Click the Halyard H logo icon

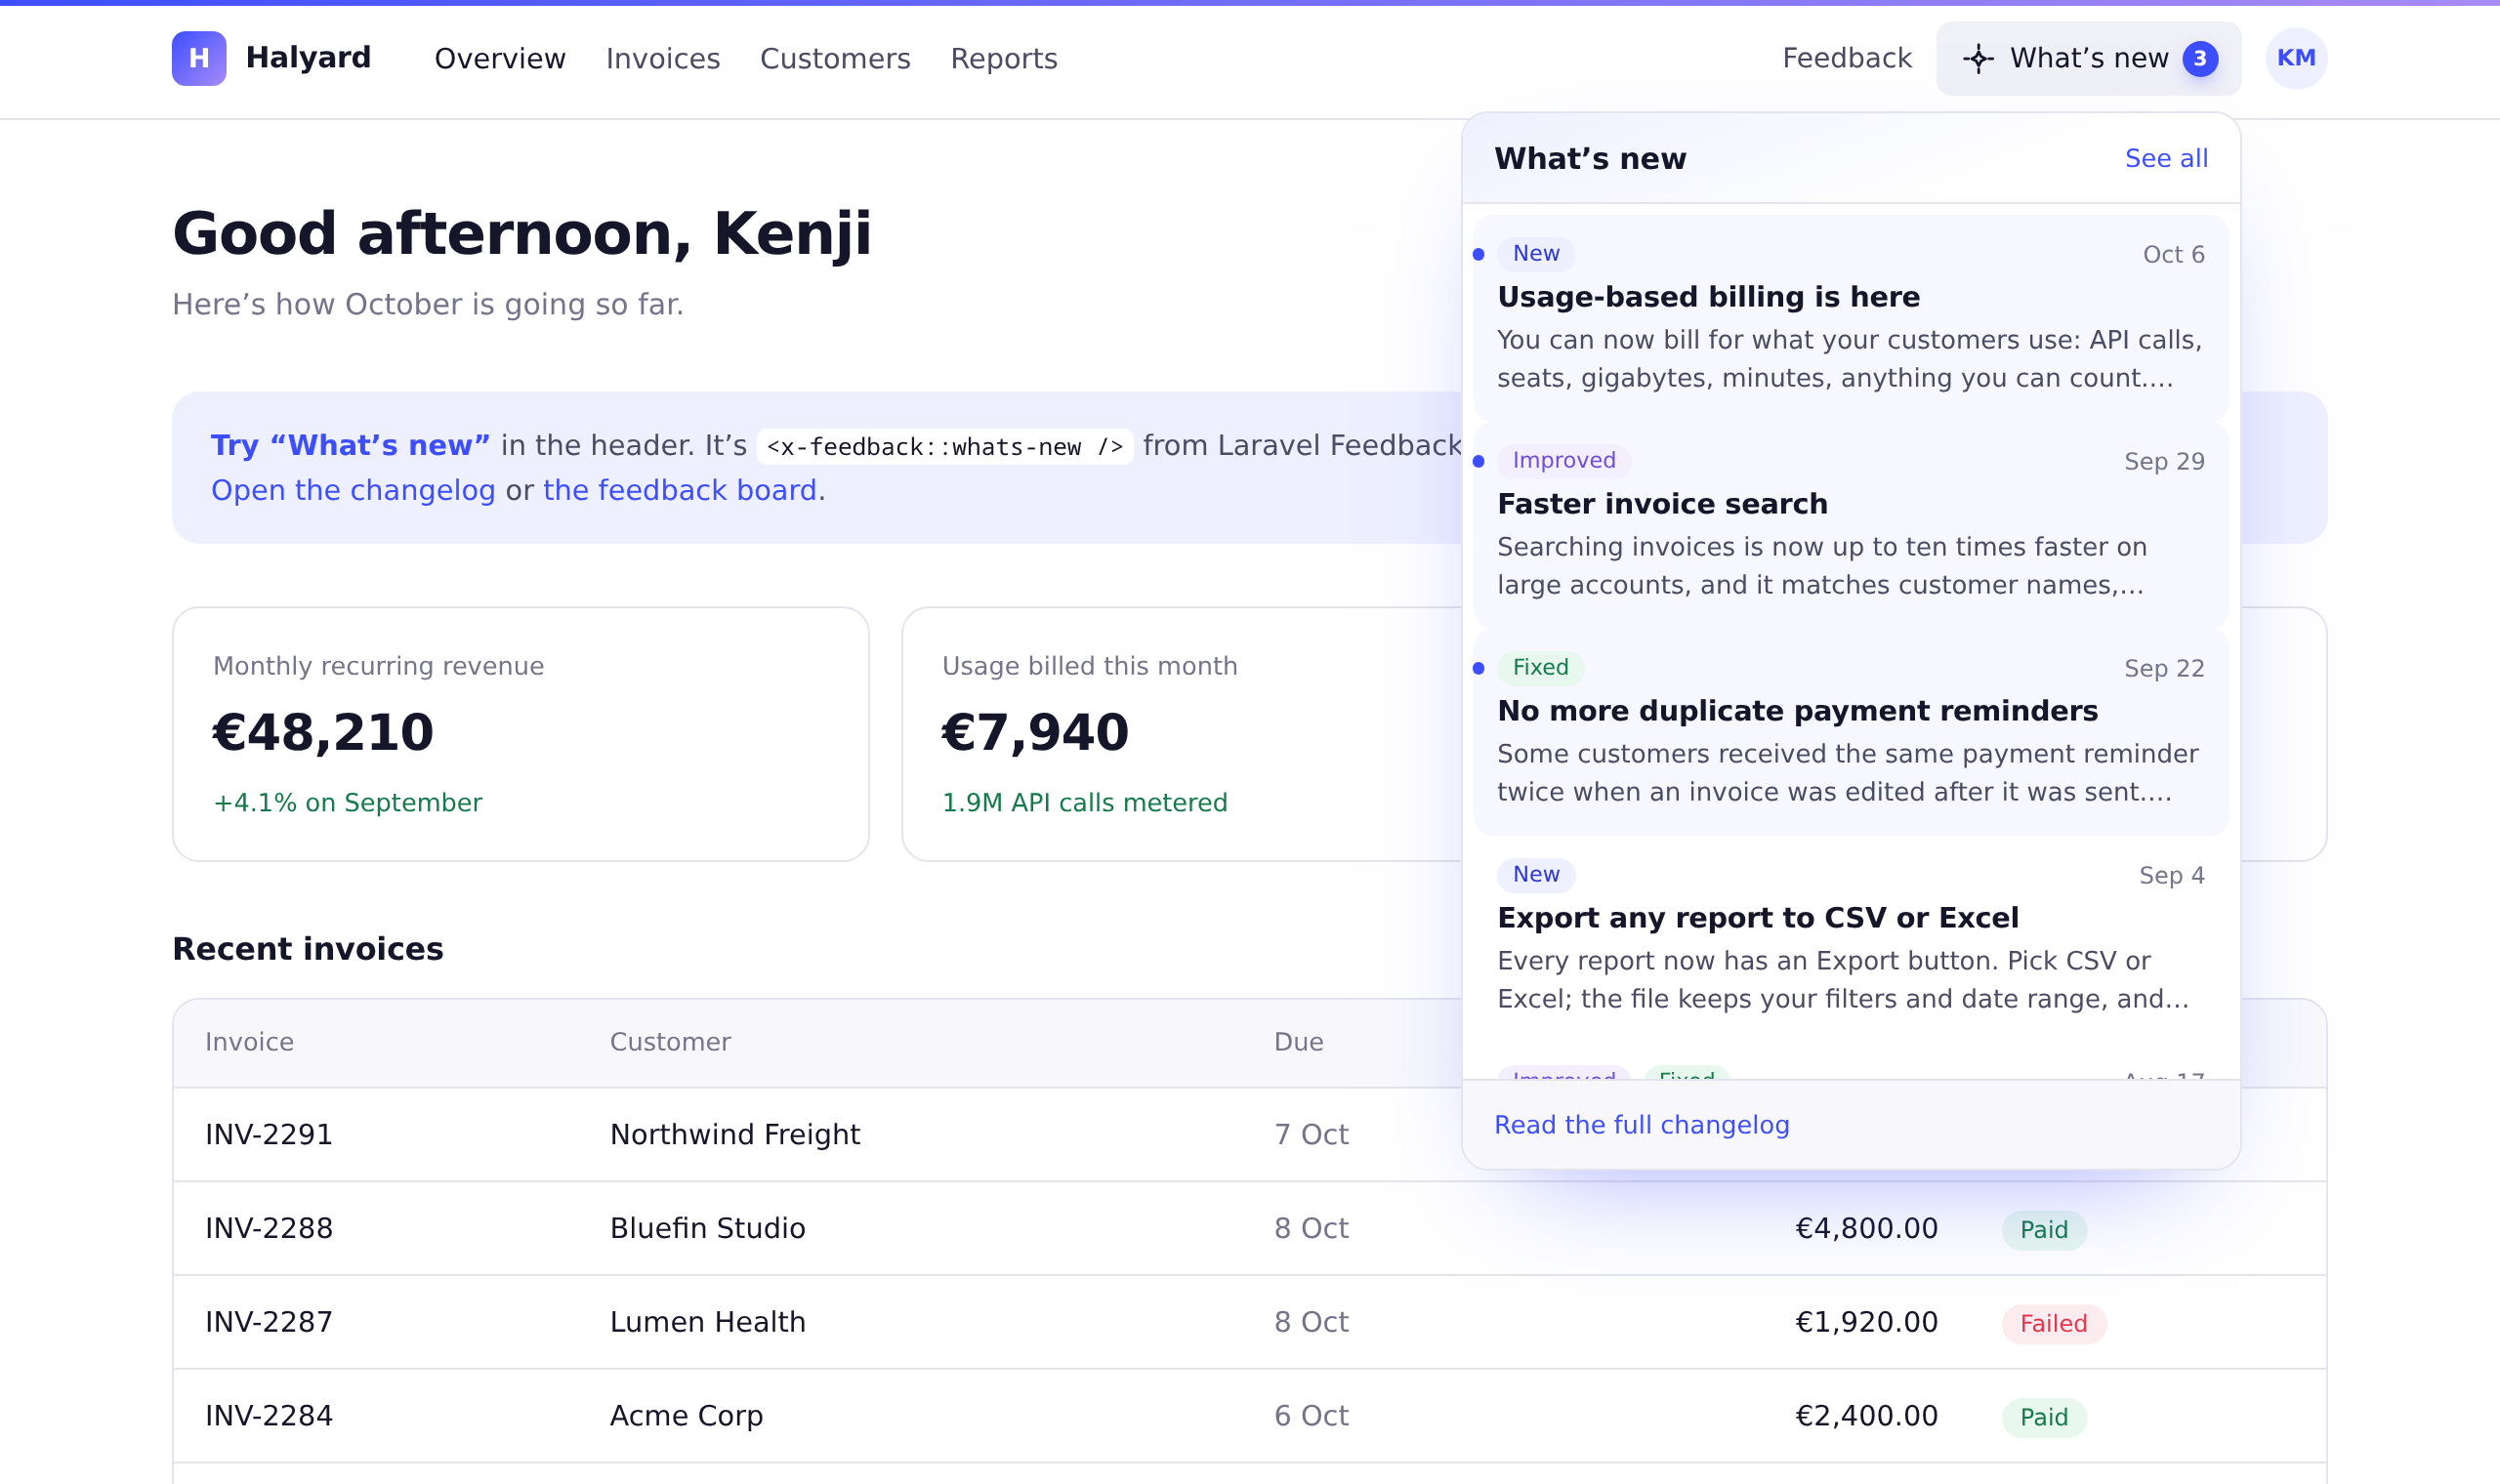[x=199, y=58]
